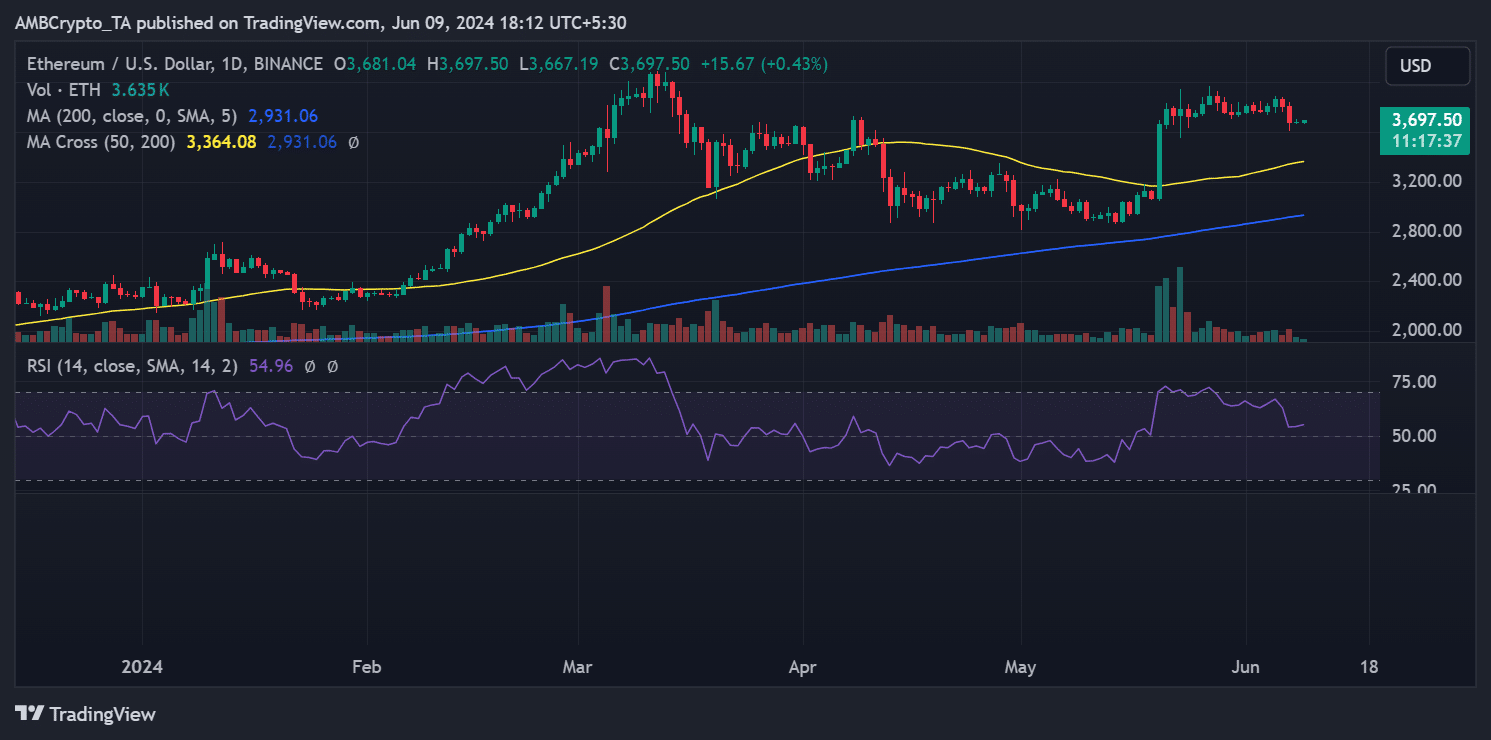Click the RSI axis label 75.00
Screen dimensions: 1491x740
click(x=1413, y=382)
